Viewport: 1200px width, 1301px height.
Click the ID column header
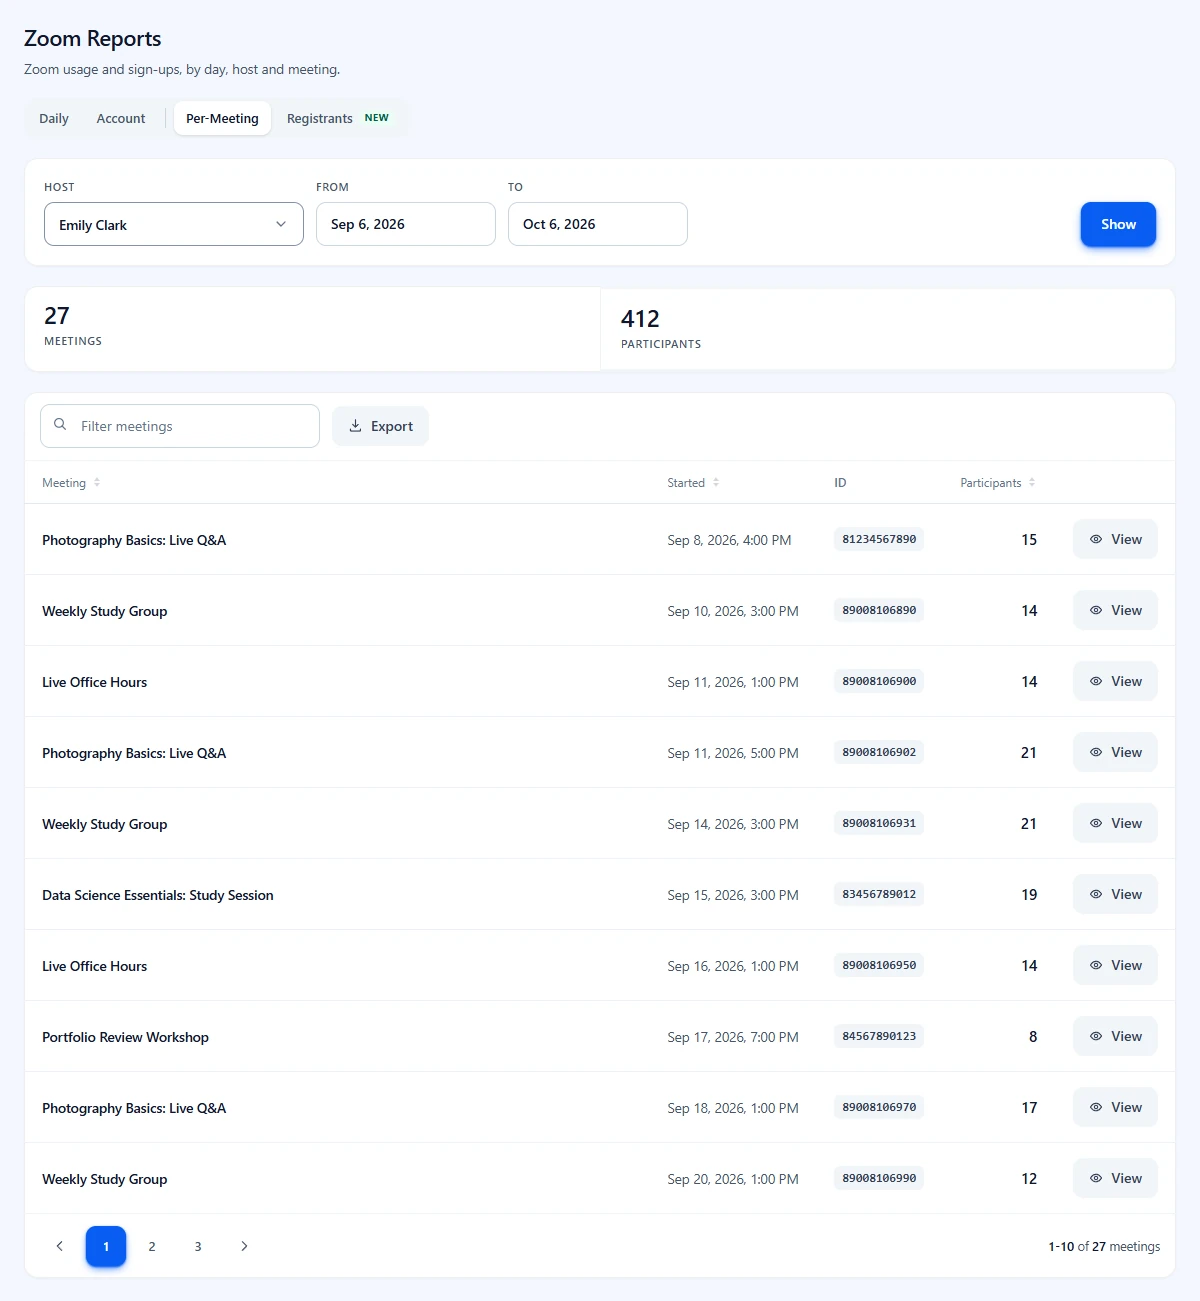pyautogui.click(x=840, y=483)
